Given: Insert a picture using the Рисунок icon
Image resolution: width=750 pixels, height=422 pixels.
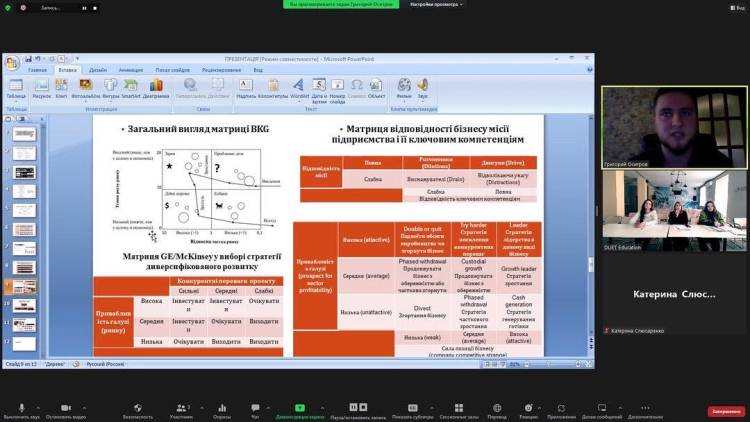Looking at the screenshot, I should point(41,87).
